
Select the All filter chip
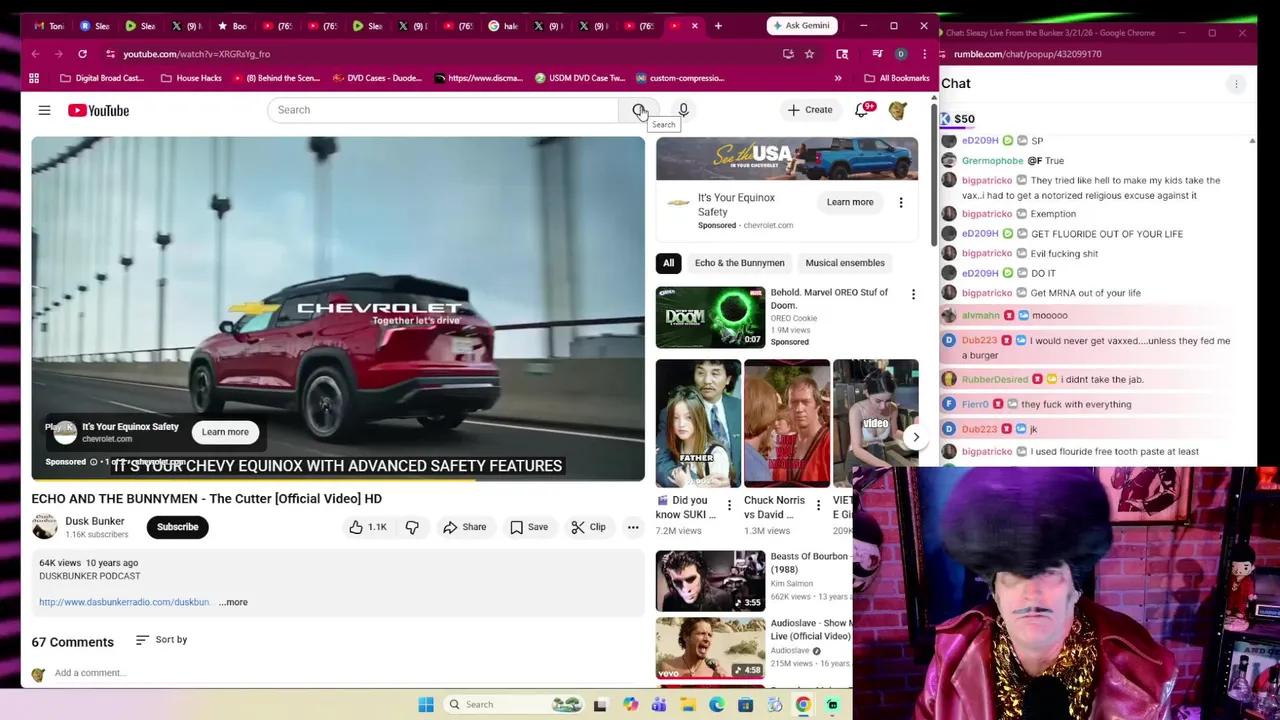click(668, 263)
